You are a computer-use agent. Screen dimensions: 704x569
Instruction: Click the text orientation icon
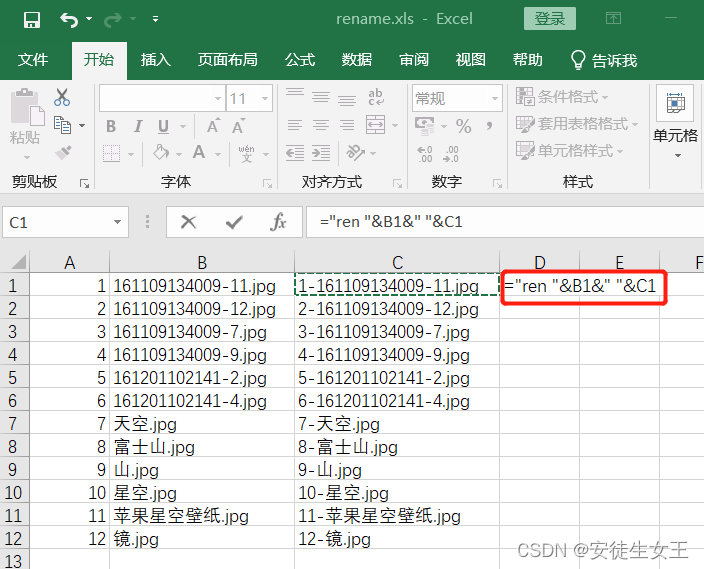coord(356,153)
